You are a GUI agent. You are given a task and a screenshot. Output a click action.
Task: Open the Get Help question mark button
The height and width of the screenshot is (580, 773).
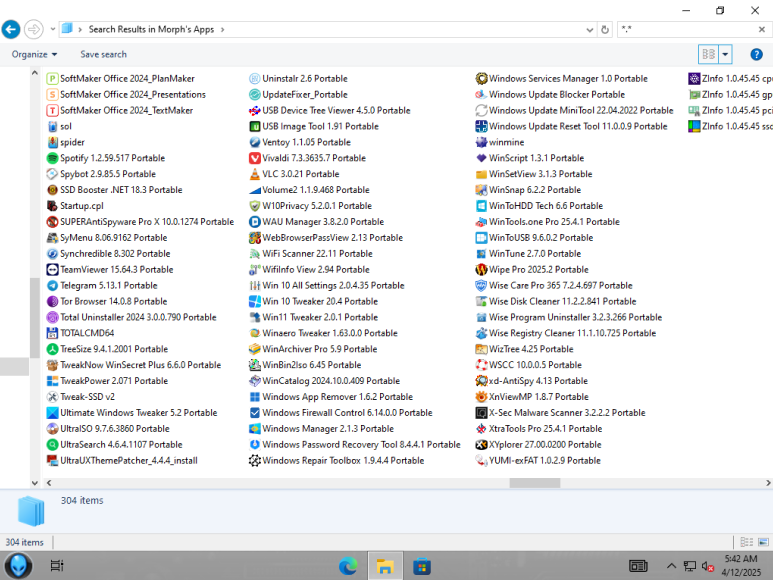756,54
